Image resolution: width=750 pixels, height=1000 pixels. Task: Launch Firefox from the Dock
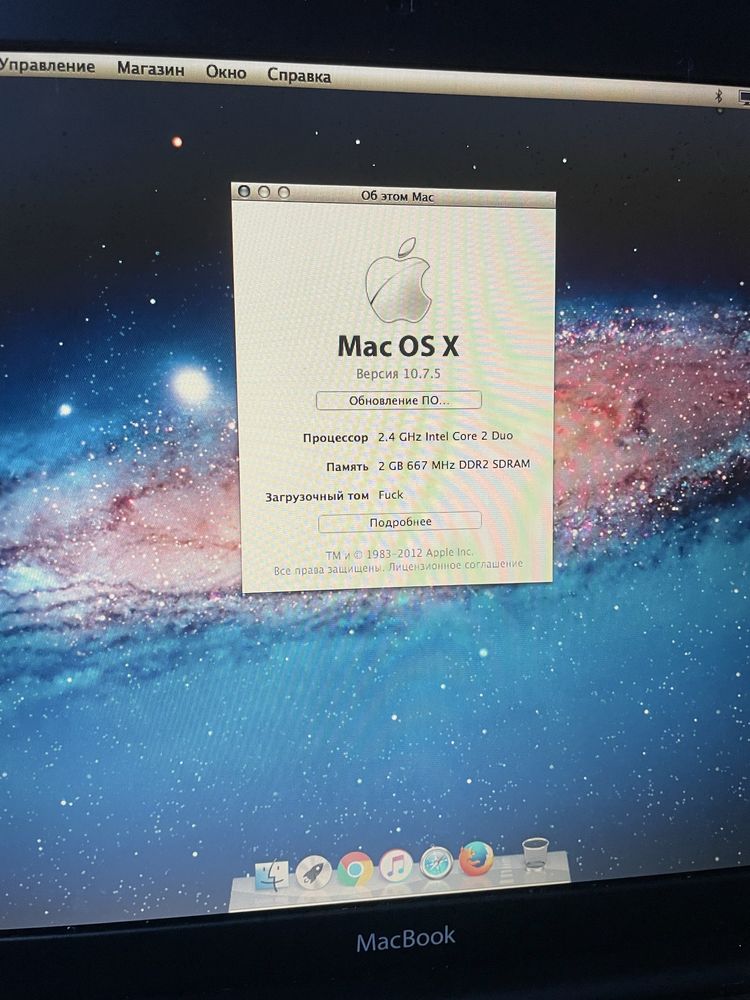click(476, 859)
